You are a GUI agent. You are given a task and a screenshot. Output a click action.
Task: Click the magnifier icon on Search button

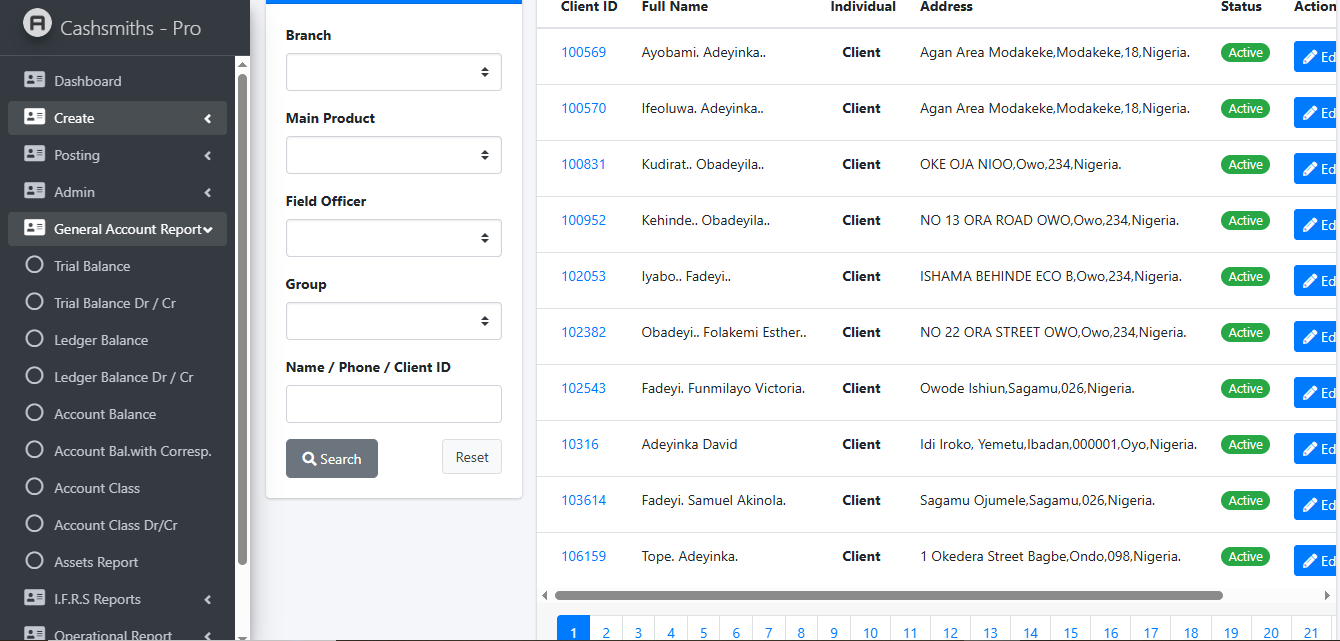pos(310,459)
